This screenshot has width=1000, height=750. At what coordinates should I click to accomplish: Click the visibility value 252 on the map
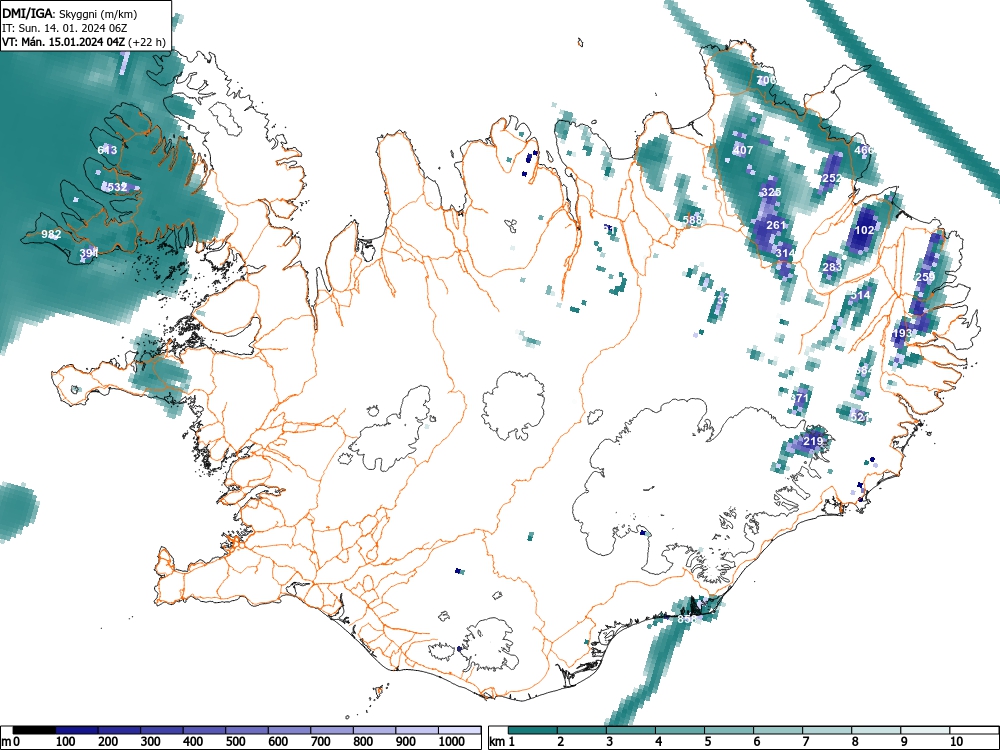tap(832, 178)
